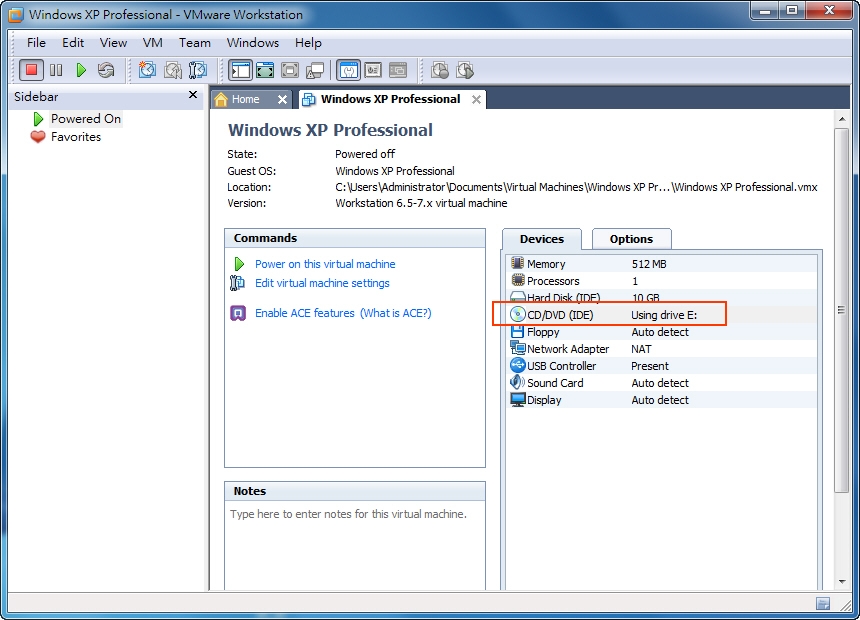Select the Appliance view toolbar icon
The width and height of the screenshot is (860, 620).
pos(373,70)
